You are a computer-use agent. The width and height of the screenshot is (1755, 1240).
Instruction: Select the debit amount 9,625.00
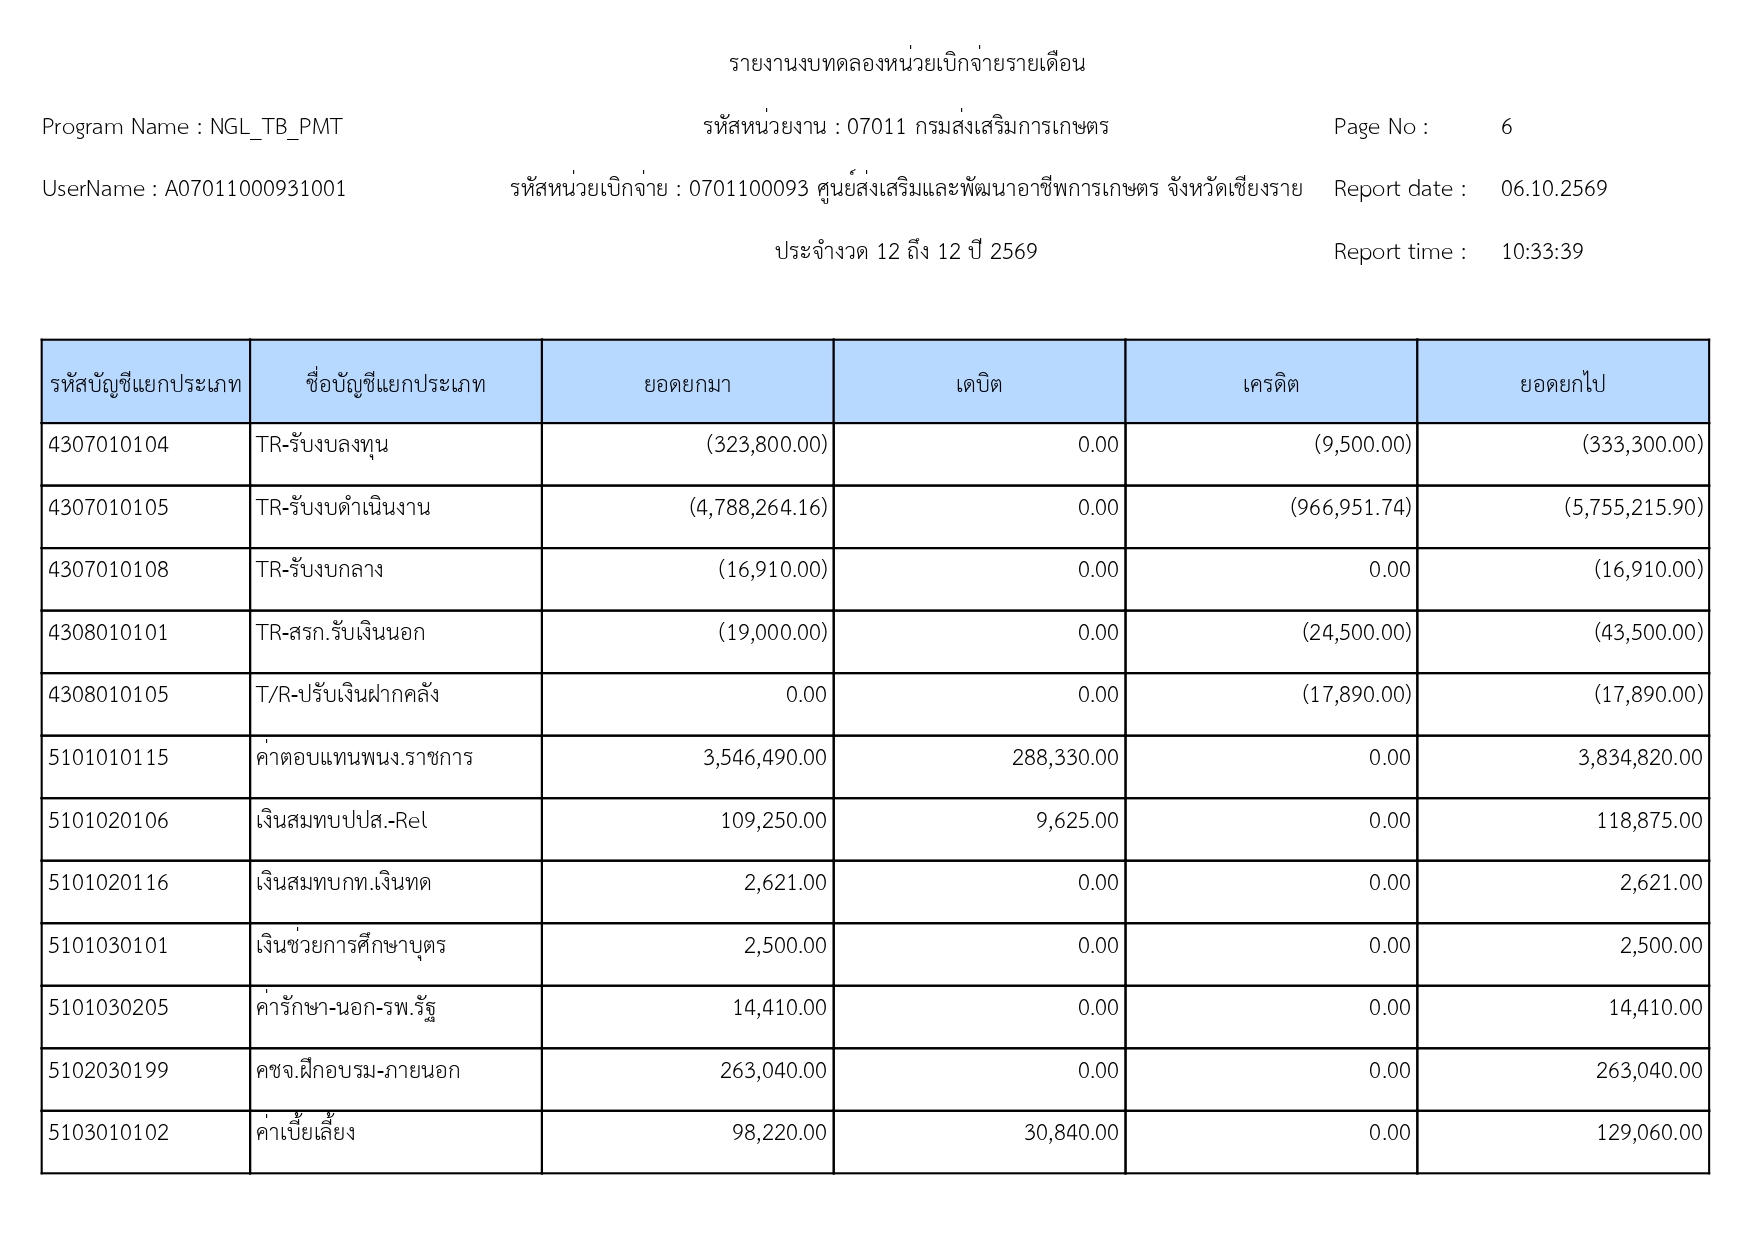click(1077, 821)
